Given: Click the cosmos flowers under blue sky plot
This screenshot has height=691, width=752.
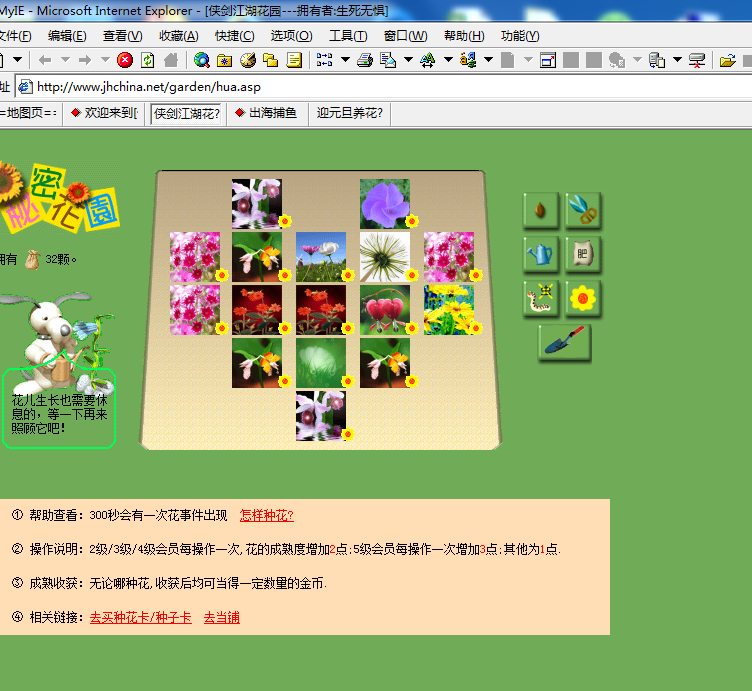Looking at the screenshot, I should click(x=321, y=257).
